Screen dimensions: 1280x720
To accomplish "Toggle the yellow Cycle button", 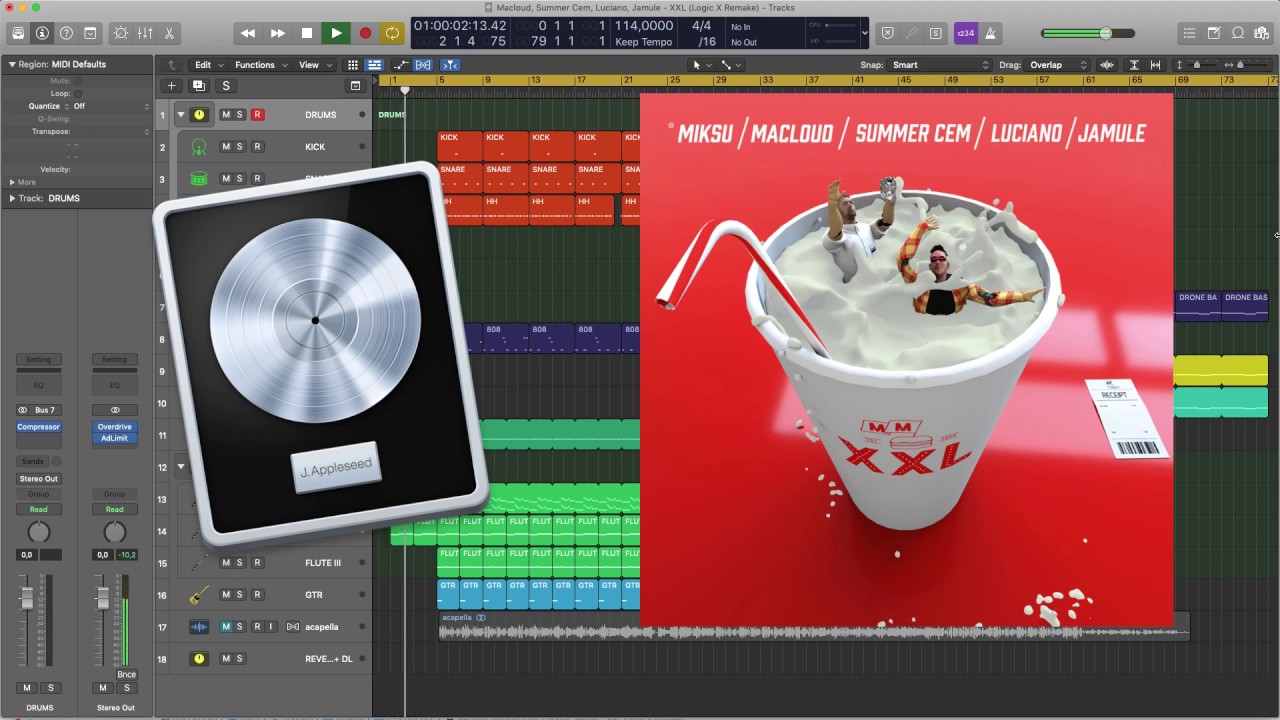I will (x=392, y=33).
